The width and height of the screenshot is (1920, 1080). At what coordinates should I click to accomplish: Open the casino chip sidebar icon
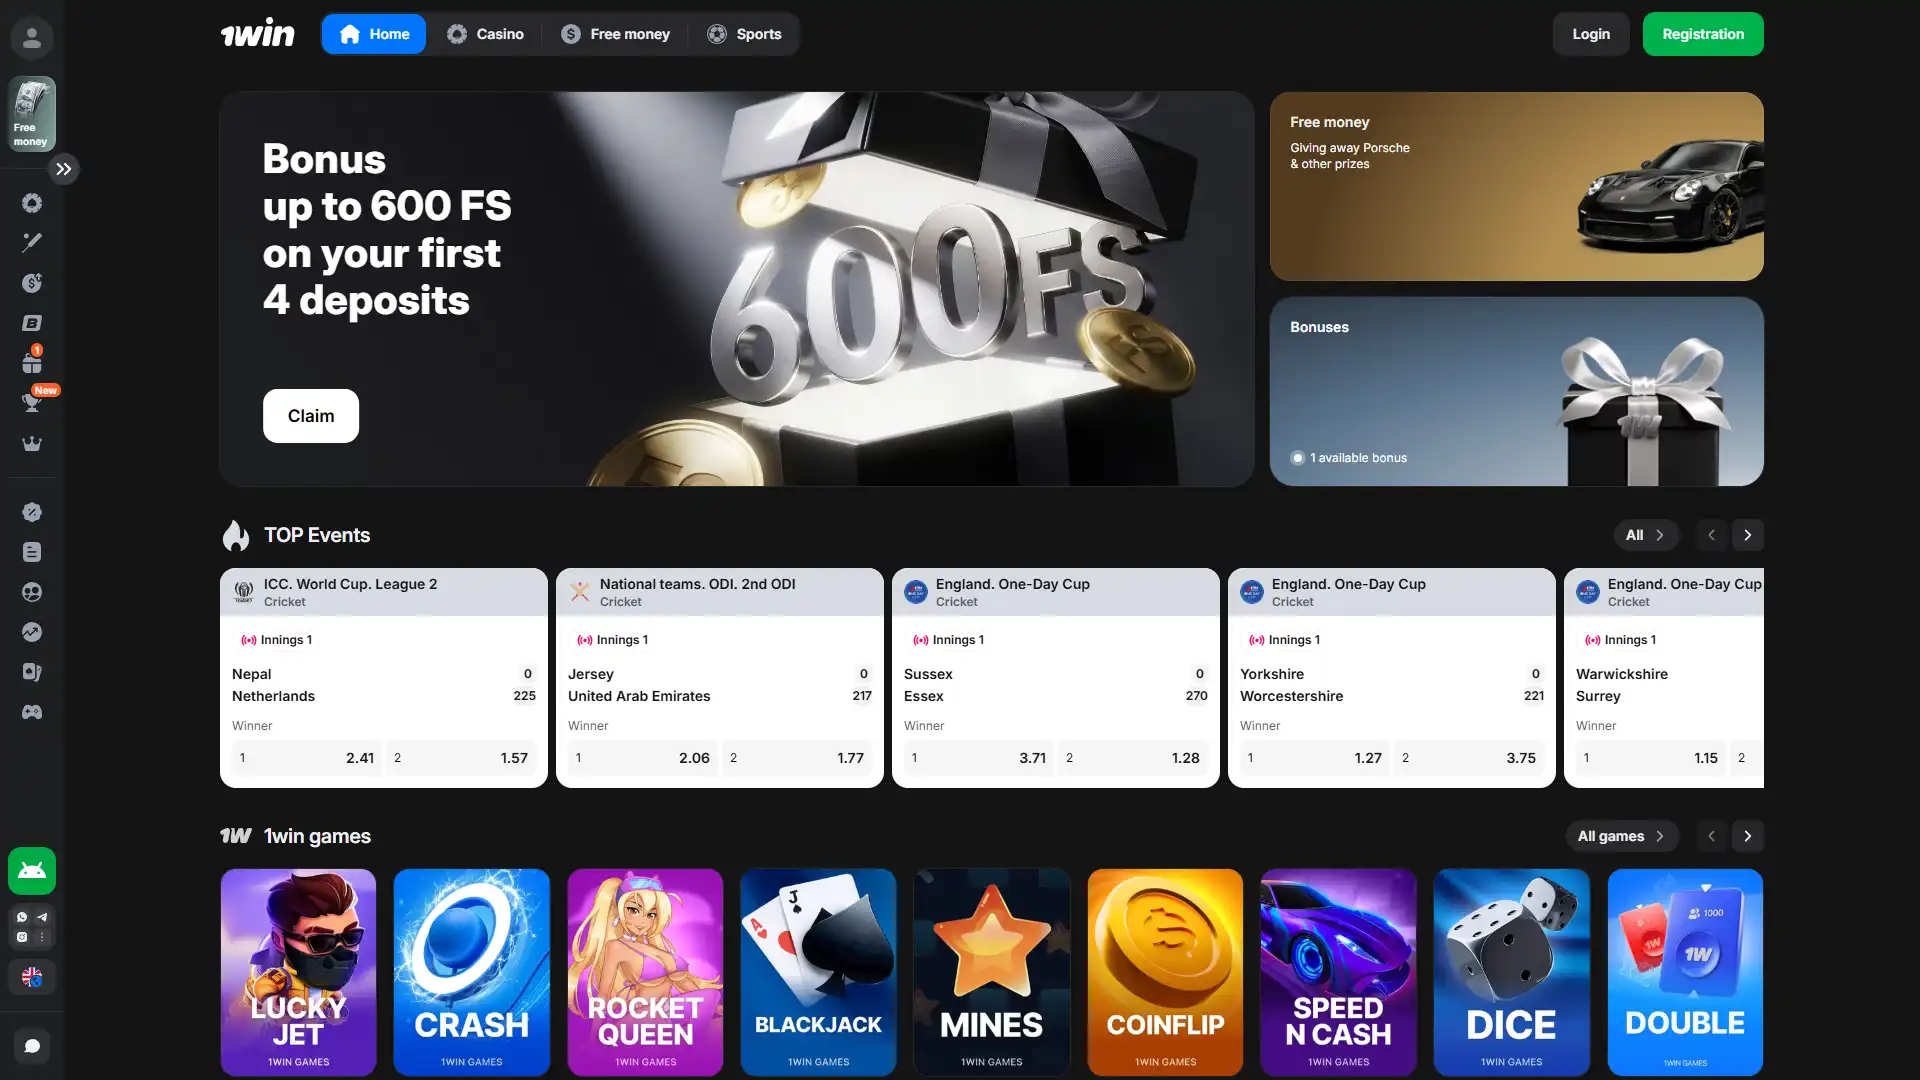(x=32, y=203)
